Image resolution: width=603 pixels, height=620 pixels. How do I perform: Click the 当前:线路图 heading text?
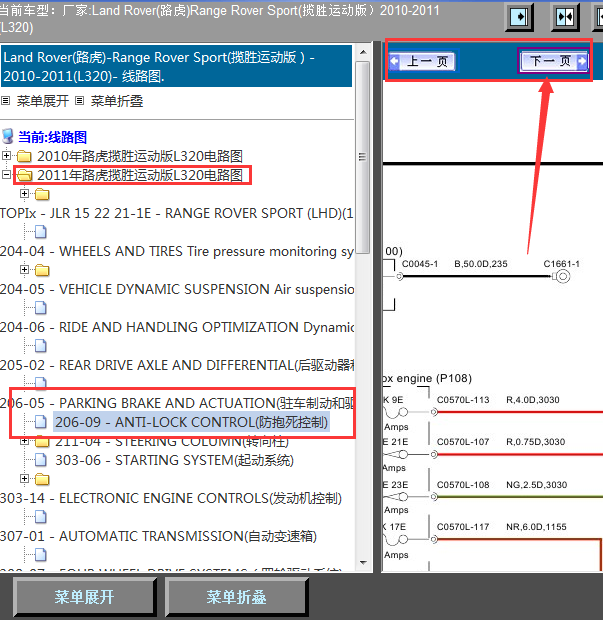click(52, 137)
